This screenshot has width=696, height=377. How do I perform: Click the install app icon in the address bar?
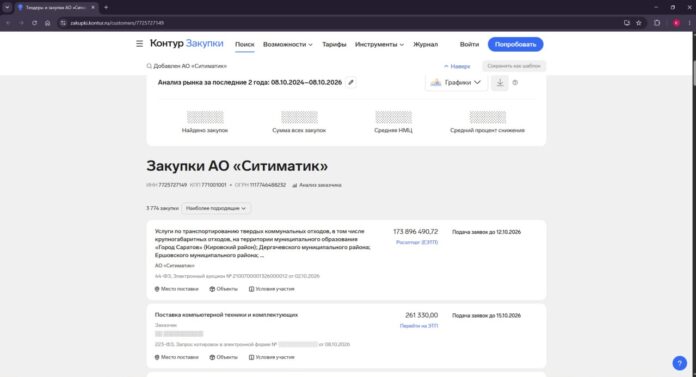(626, 23)
